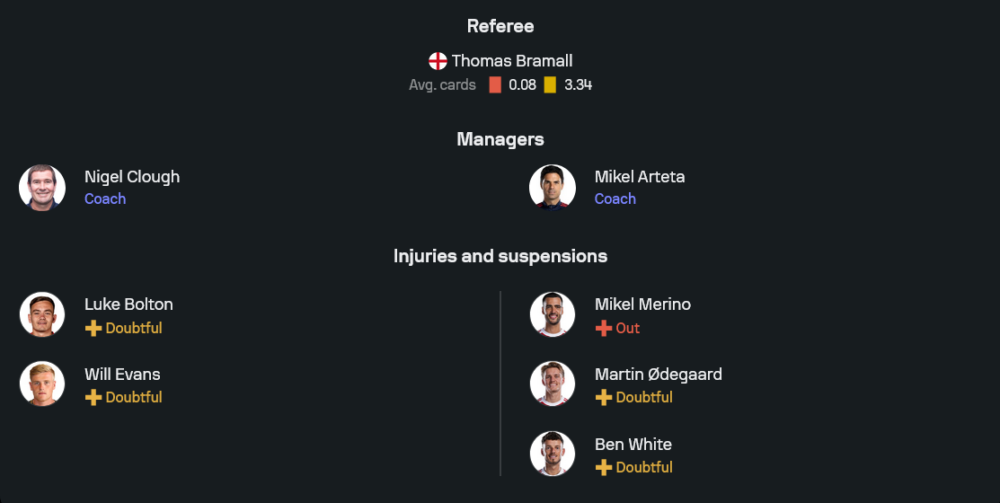Click Will Evans' player avatar

pyautogui.click(x=42, y=384)
